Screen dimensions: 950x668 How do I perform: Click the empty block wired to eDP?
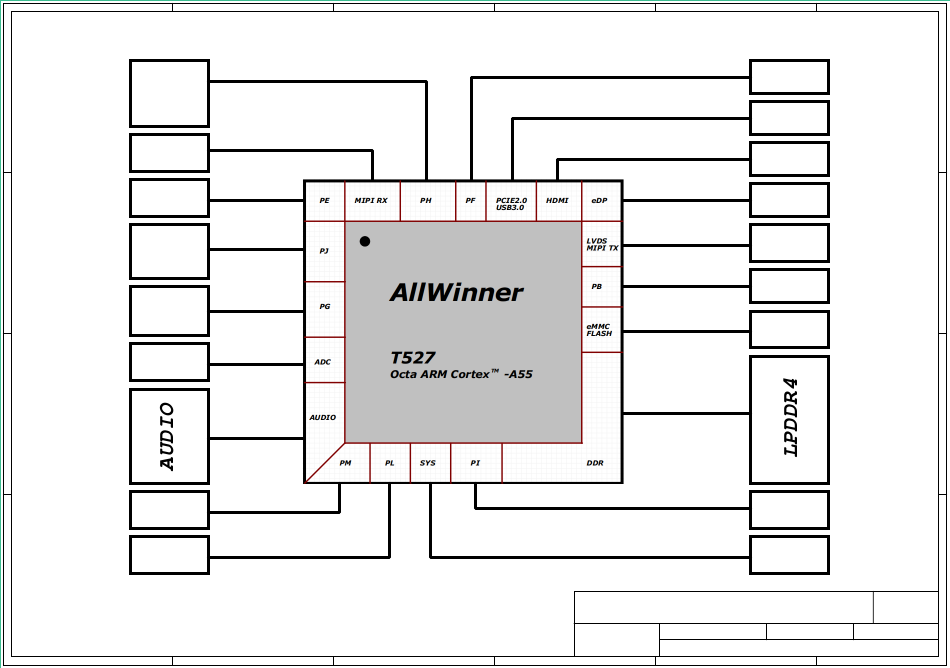(789, 200)
